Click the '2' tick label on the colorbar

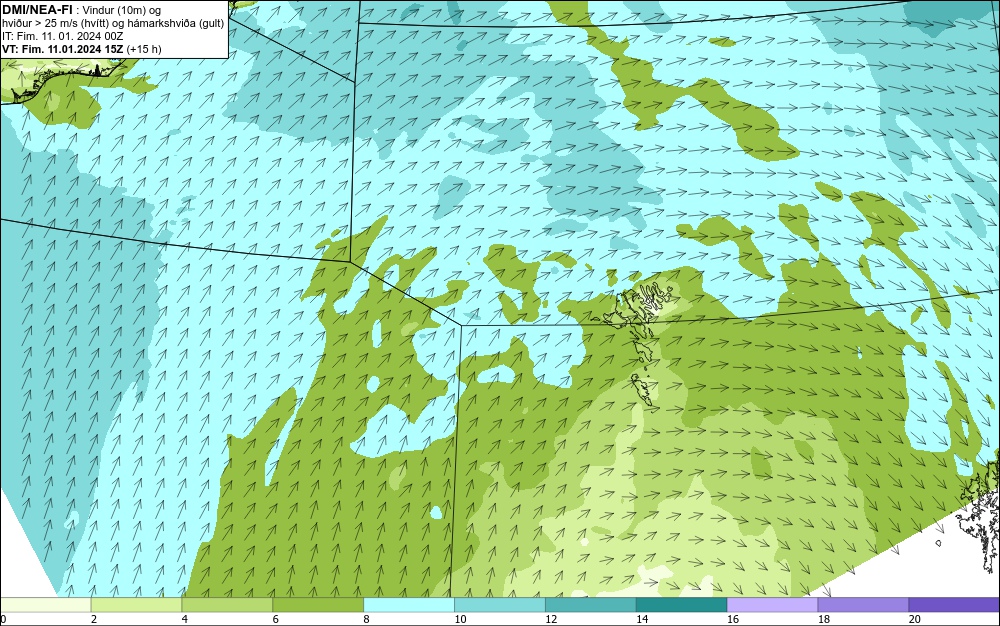point(94,619)
